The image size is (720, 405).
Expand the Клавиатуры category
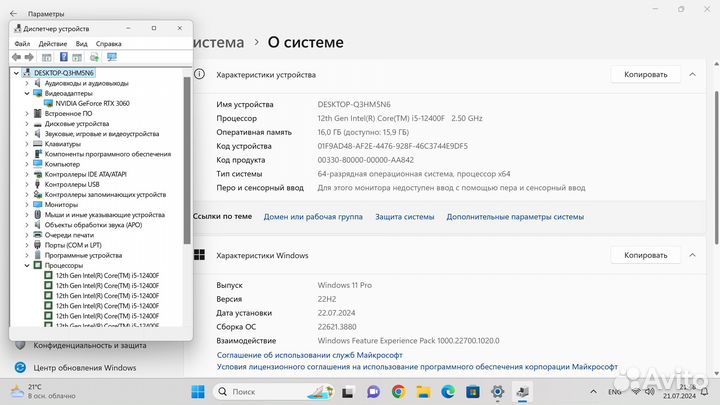[27, 144]
